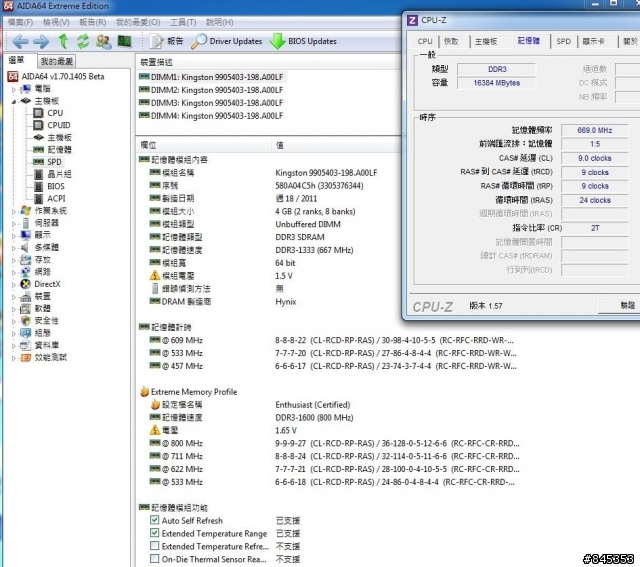Click the '@ 800 MHz' timing row
The image size is (640, 567).
click(335, 443)
